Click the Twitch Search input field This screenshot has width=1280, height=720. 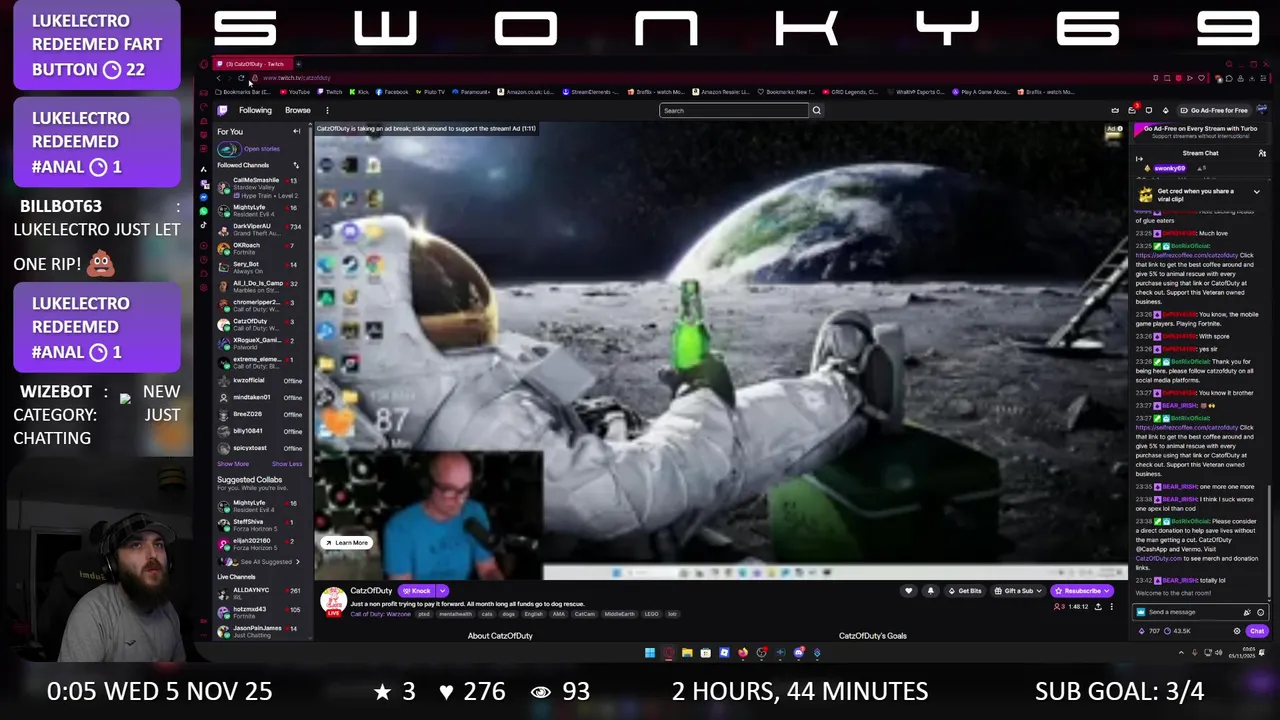[733, 110]
